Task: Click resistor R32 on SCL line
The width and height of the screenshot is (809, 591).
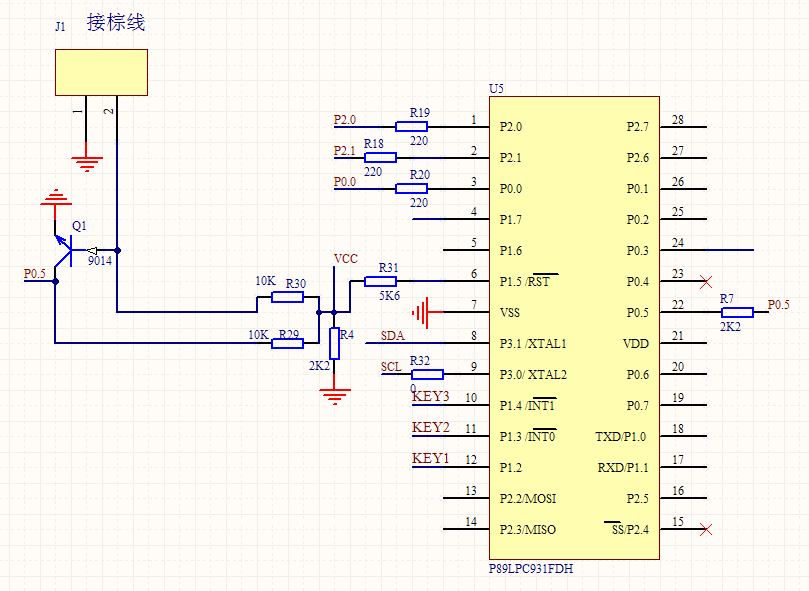Action: 427,374
